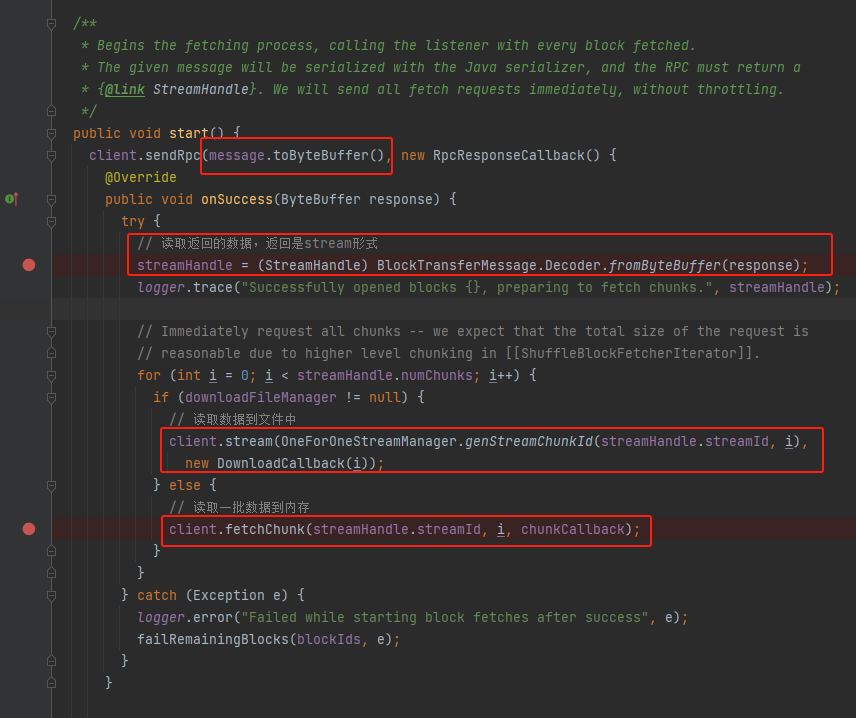Click the Chinese comment above streamHandle assignment
Viewport: 856px width, 718px height.
[257, 244]
